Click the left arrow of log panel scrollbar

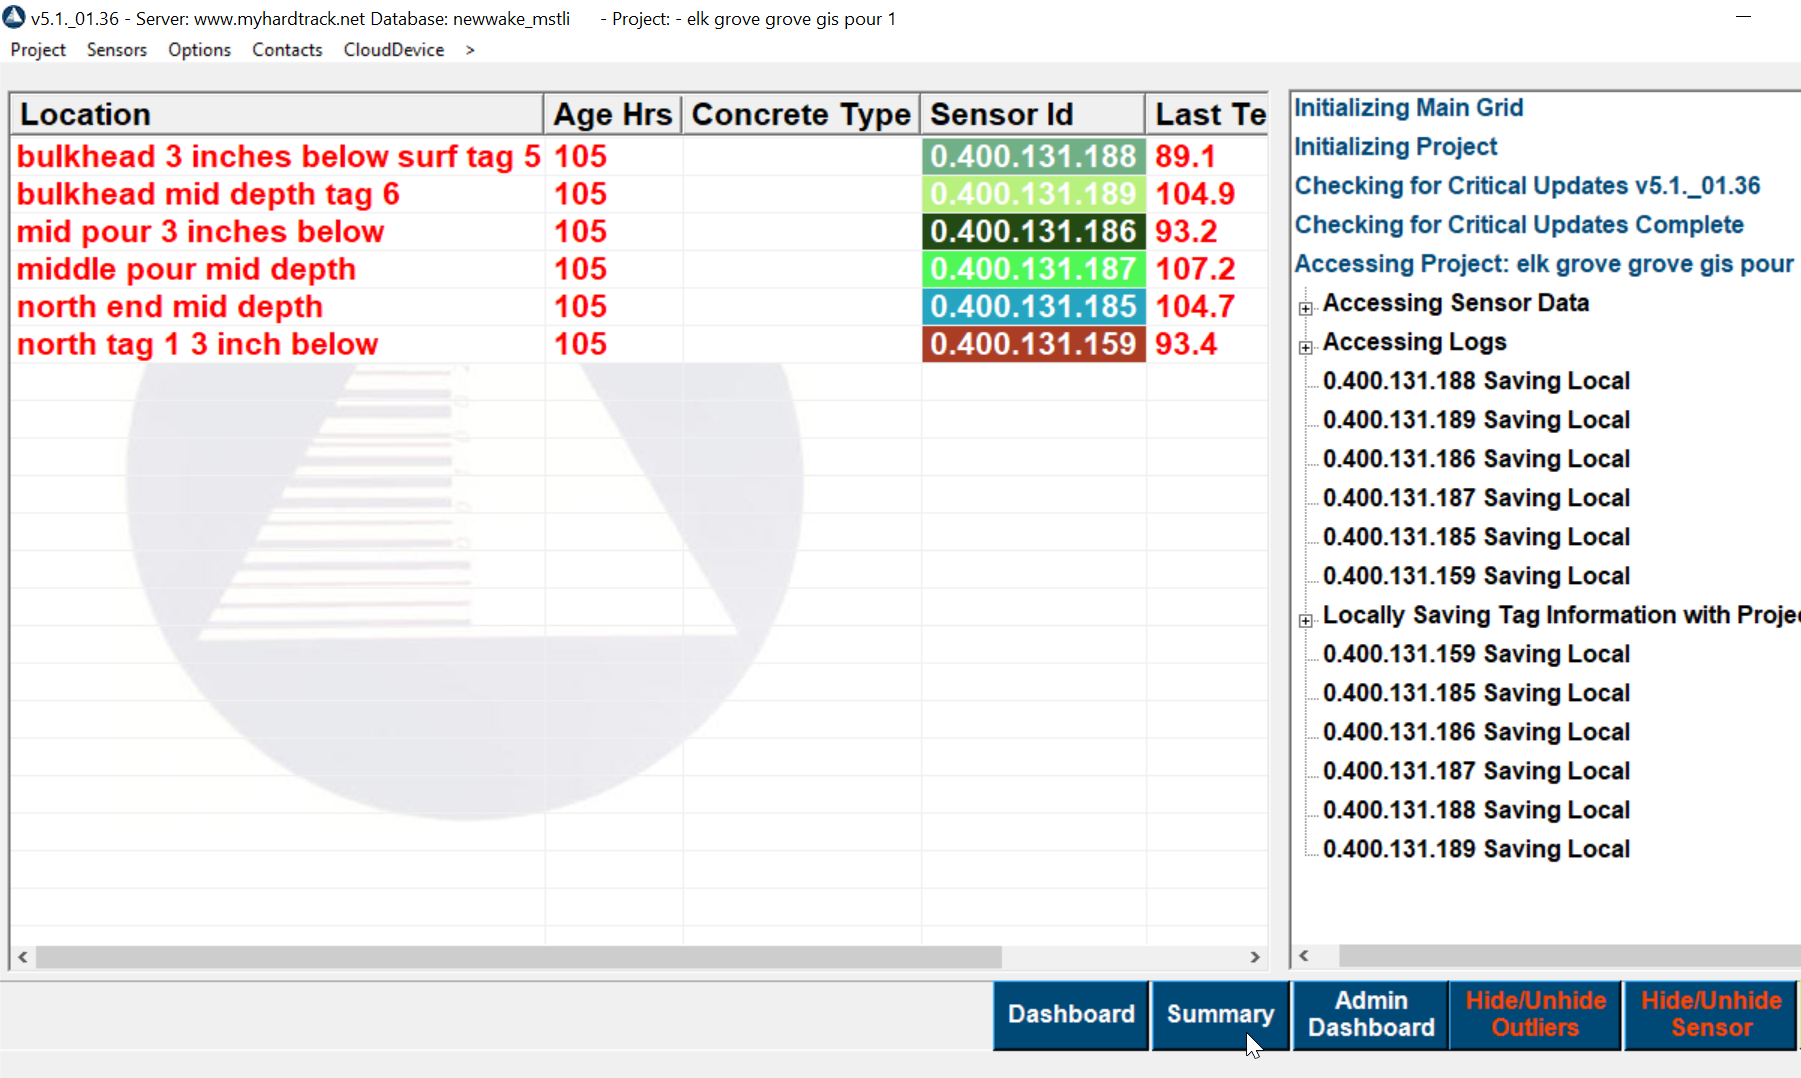click(x=1304, y=956)
